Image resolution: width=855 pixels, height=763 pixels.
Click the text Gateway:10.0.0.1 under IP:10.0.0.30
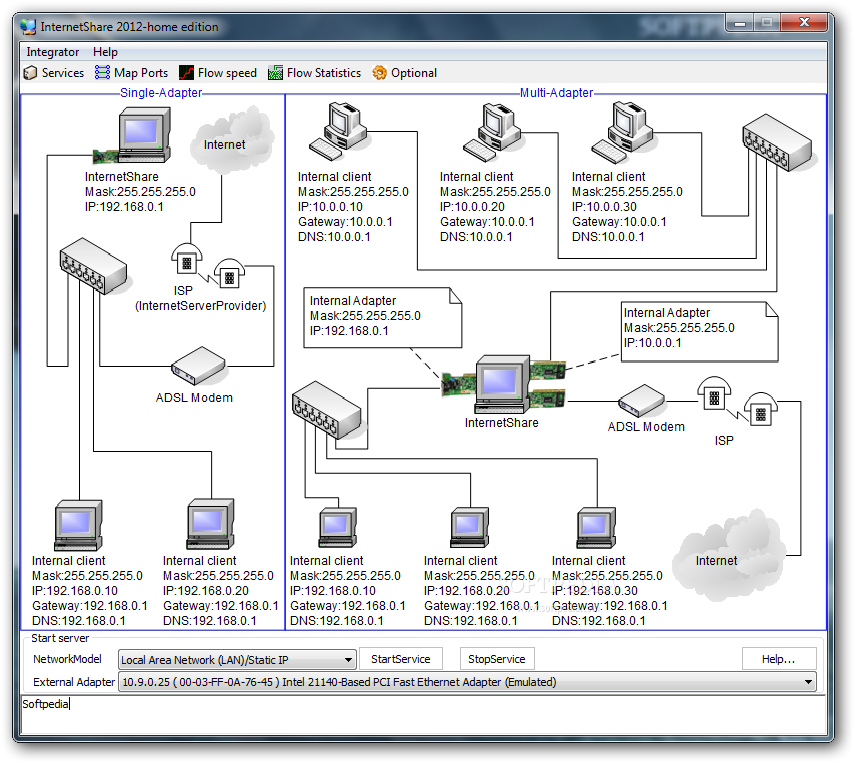tap(619, 222)
